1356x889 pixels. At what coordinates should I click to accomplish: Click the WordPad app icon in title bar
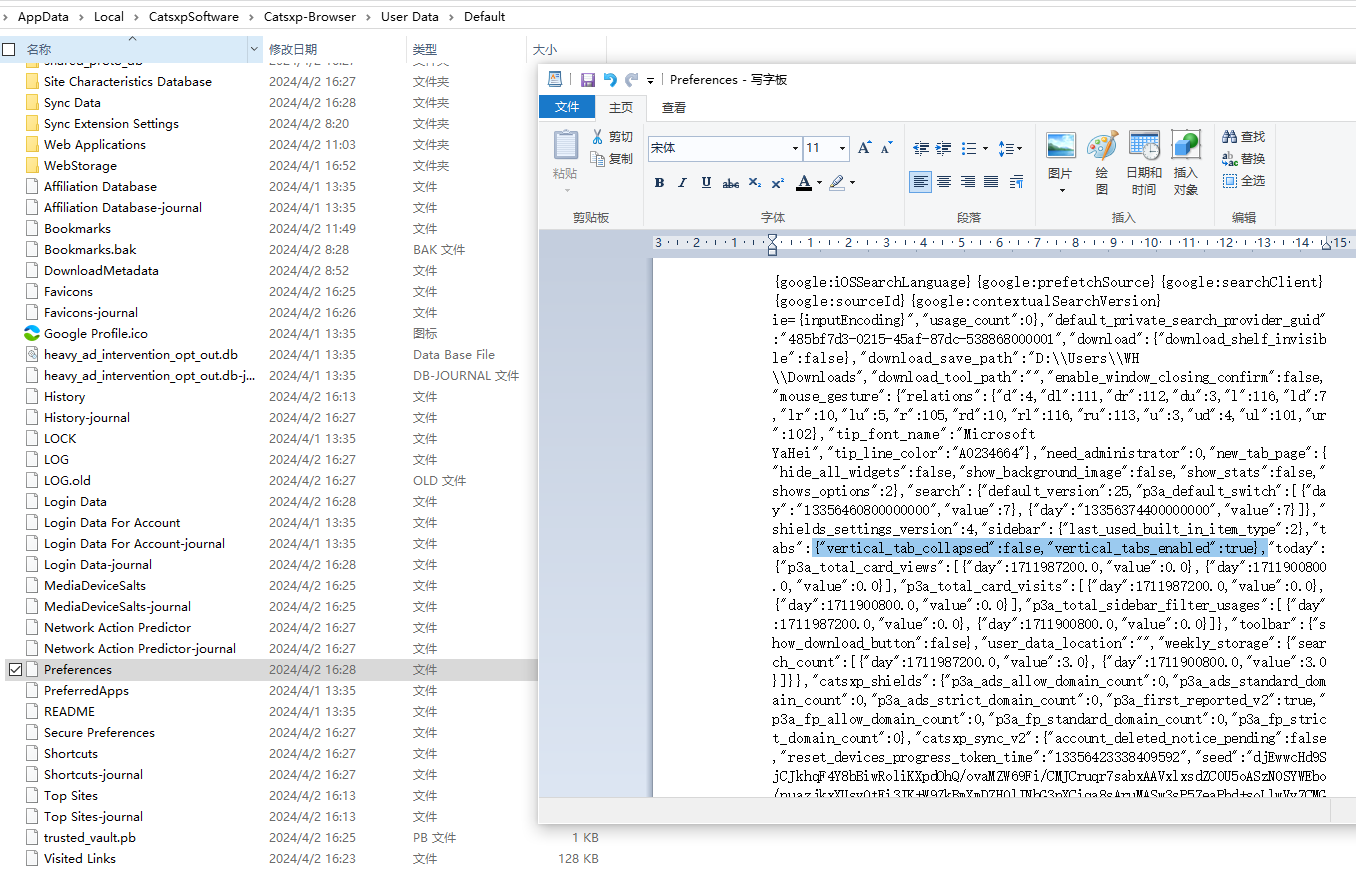(555, 79)
